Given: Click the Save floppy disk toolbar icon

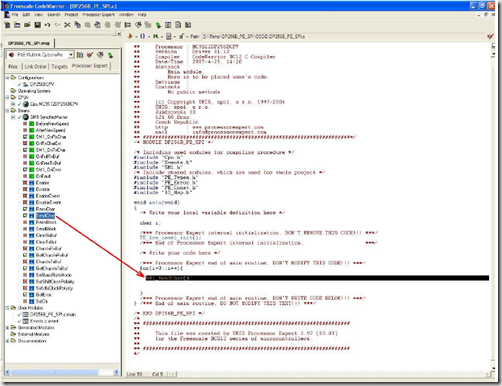Looking at the screenshot, I should tap(37, 25).
